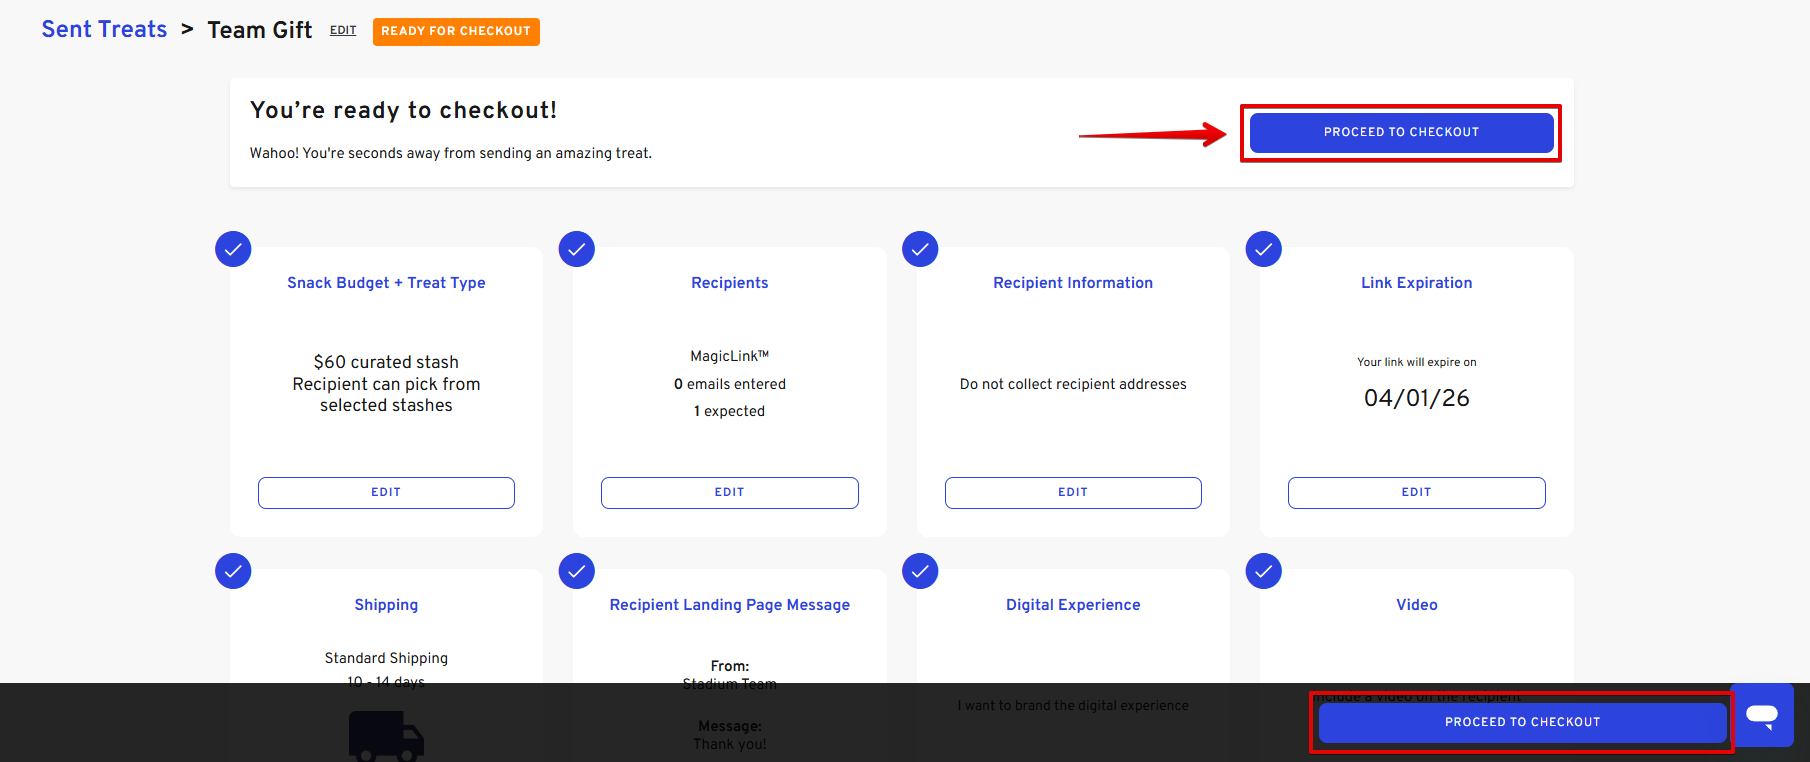Viewport: 1810px width, 762px height.
Task: Click the Recipients checkmark circle
Action: click(577, 249)
